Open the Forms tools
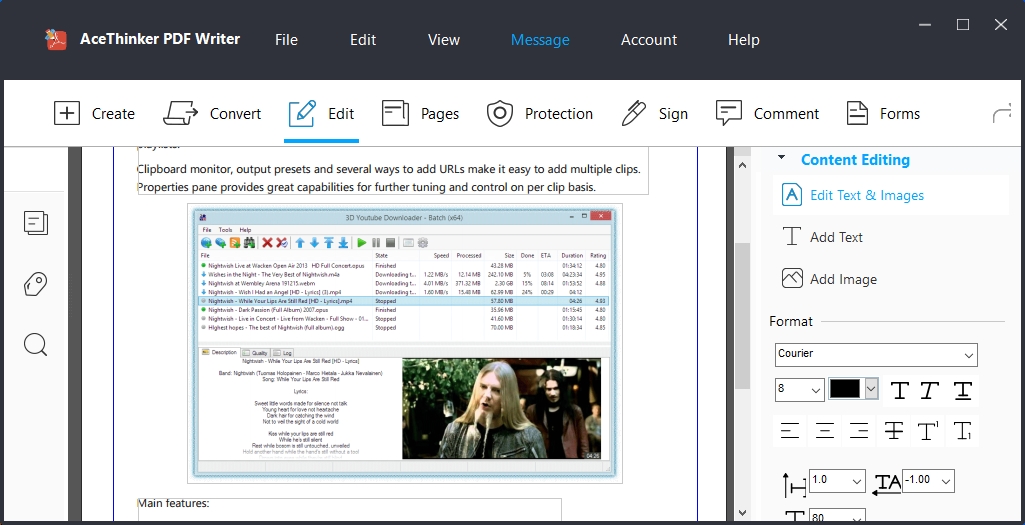The image size is (1025, 525). click(x=883, y=114)
